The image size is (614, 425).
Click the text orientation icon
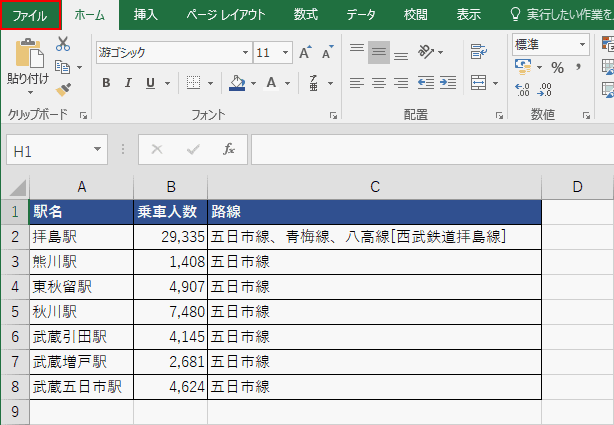(x=426, y=51)
